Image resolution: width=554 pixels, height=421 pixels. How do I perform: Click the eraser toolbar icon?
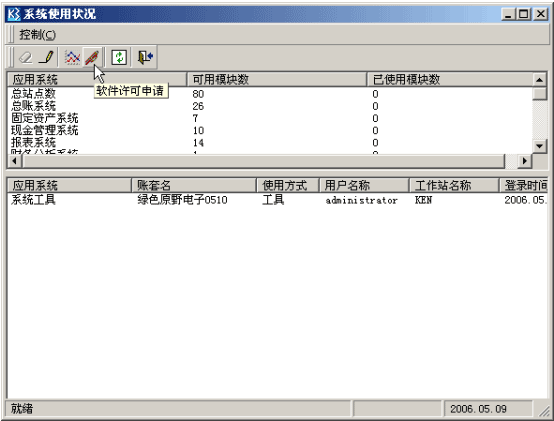25,57
